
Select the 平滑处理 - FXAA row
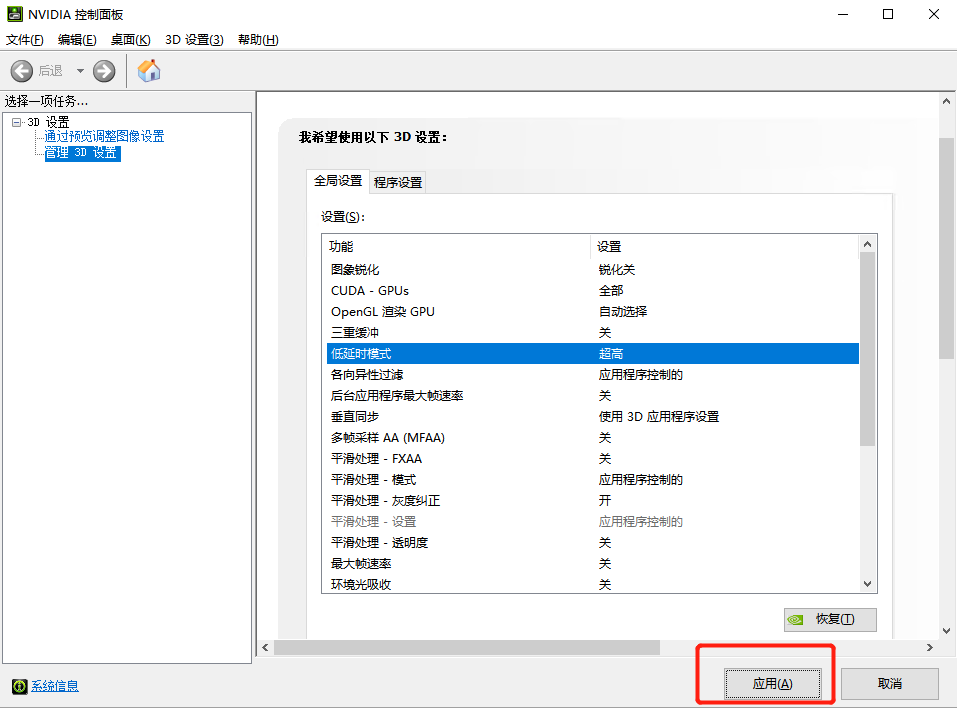(593, 459)
